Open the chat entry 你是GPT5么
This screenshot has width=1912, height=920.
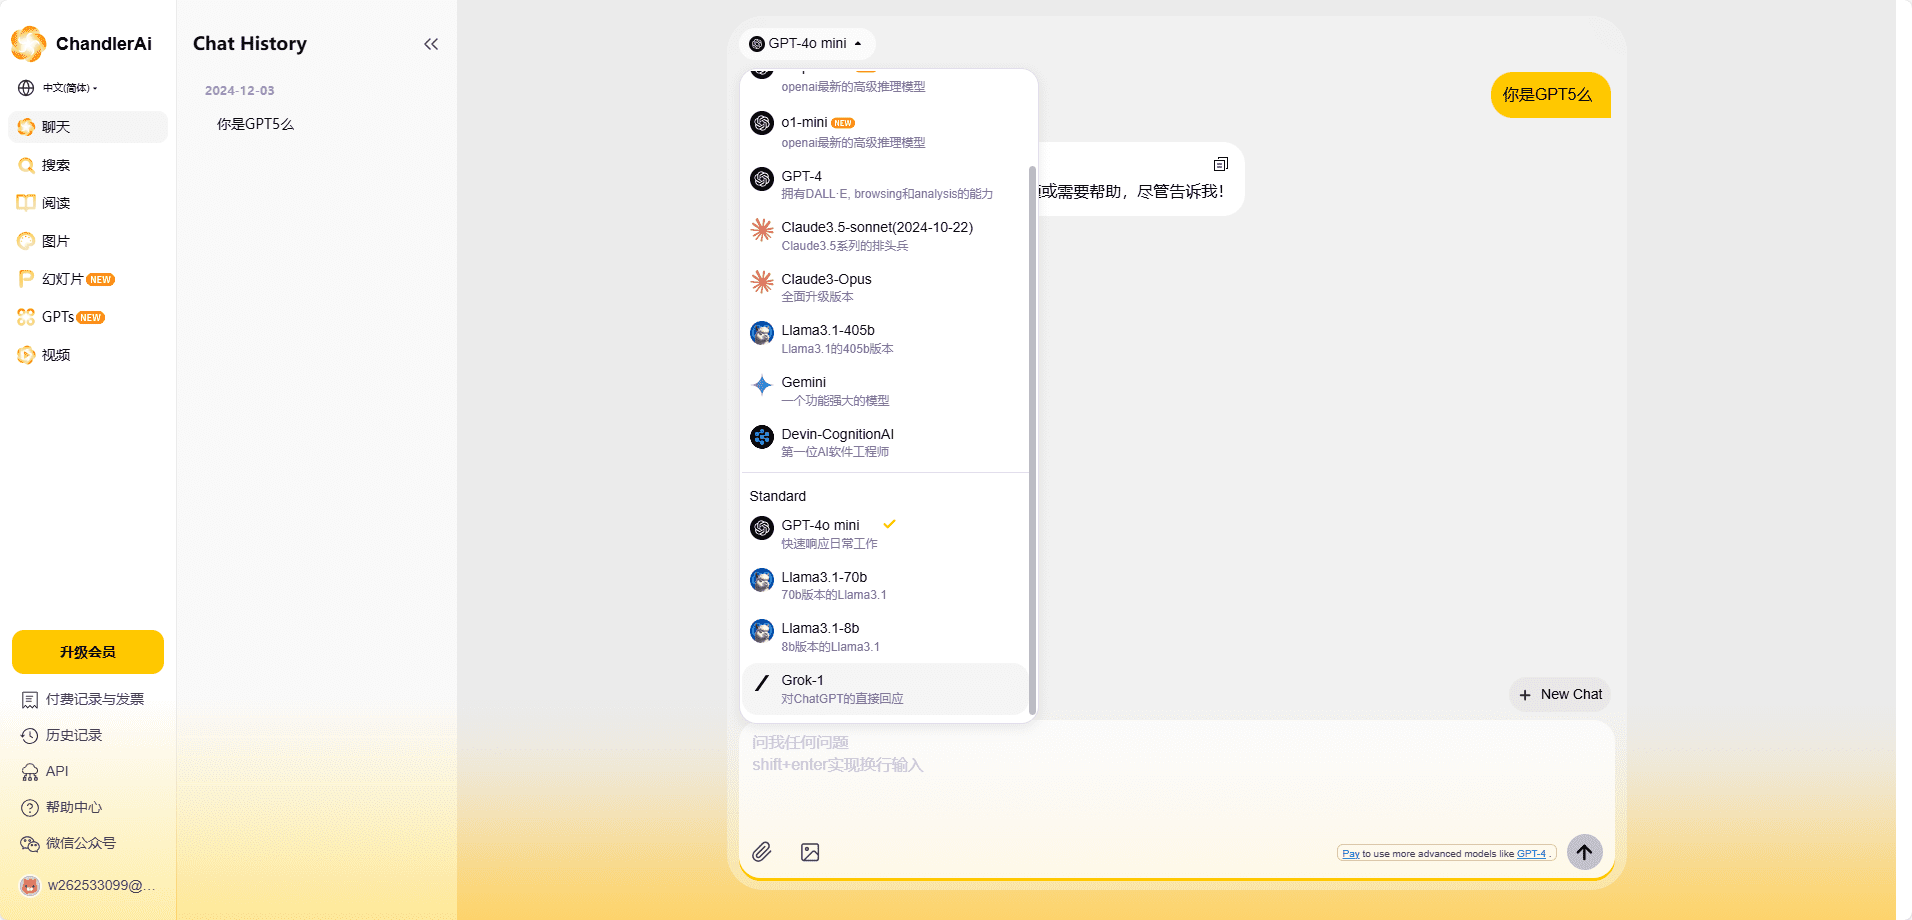pos(256,124)
